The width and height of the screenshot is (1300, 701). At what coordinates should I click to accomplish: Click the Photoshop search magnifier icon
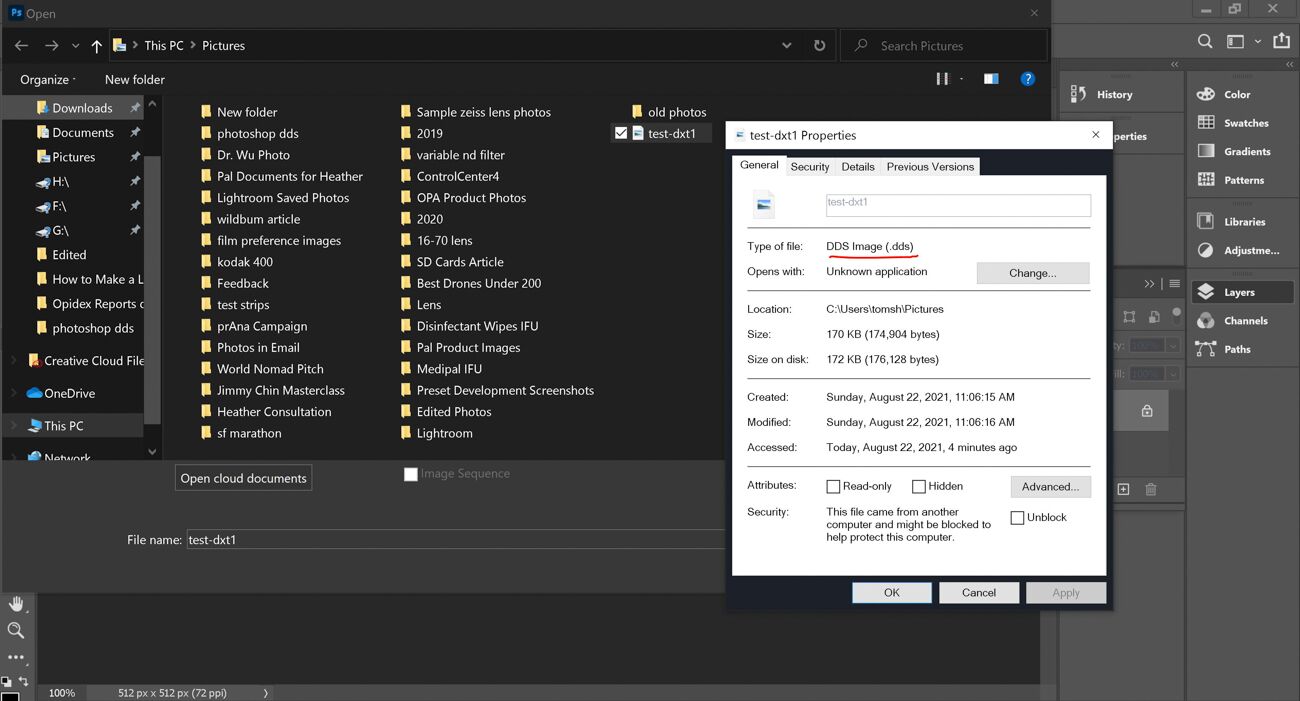click(x=1206, y=42)
